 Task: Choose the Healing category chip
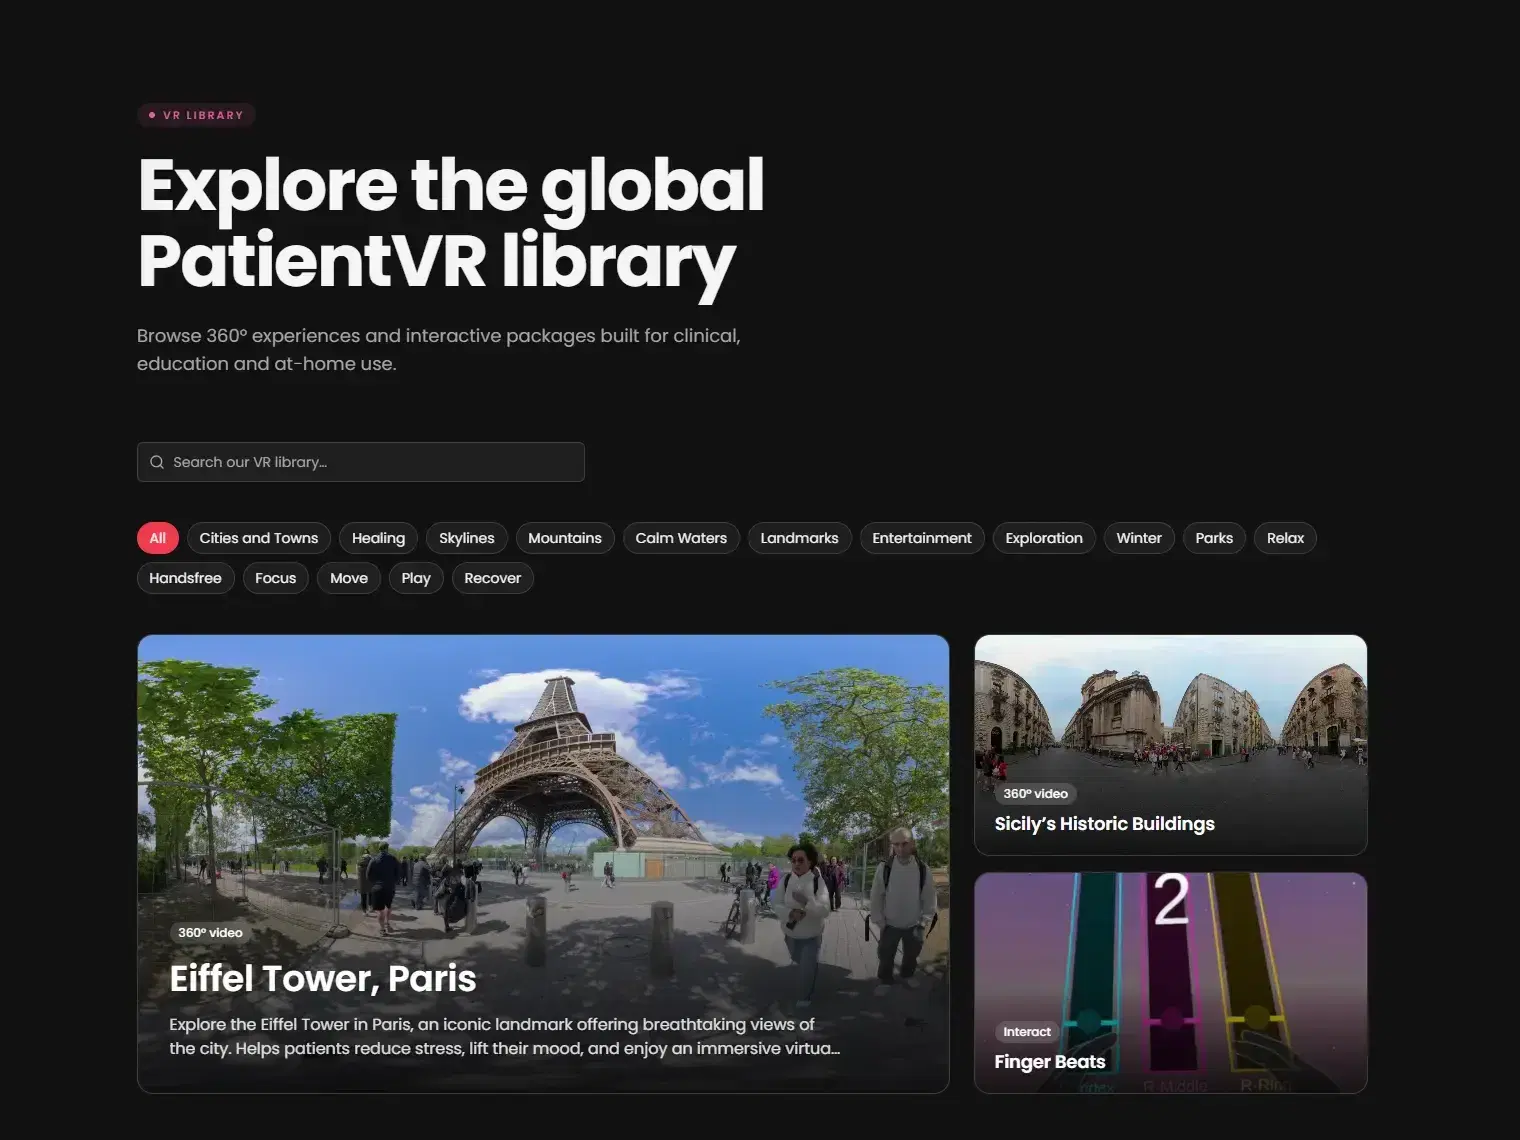pyautogui.click(x=379, y=538)
